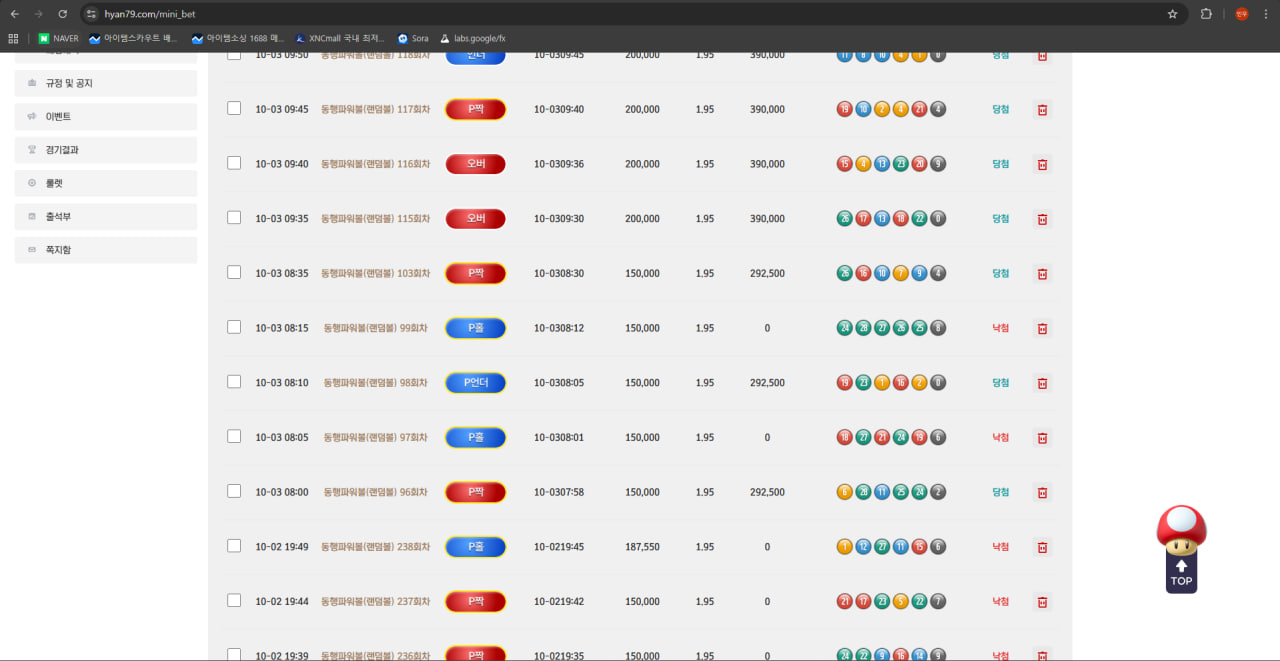Reload the page

[63, 14]
